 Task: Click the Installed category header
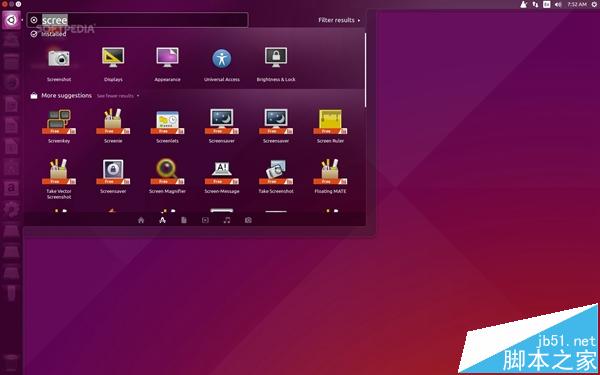point(48,34)
